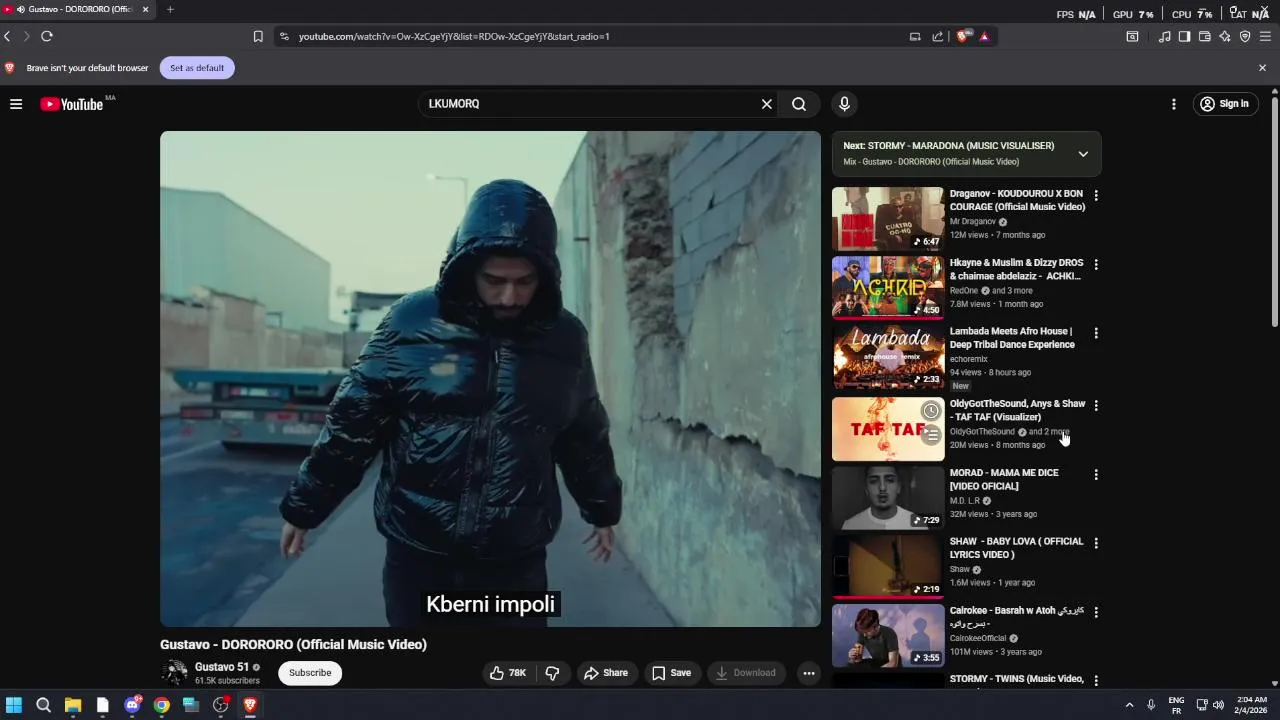Open Cairokee Basrah w Atoh thumbnail
This screenshot has height=720, width=1280.
click(888, 635)
